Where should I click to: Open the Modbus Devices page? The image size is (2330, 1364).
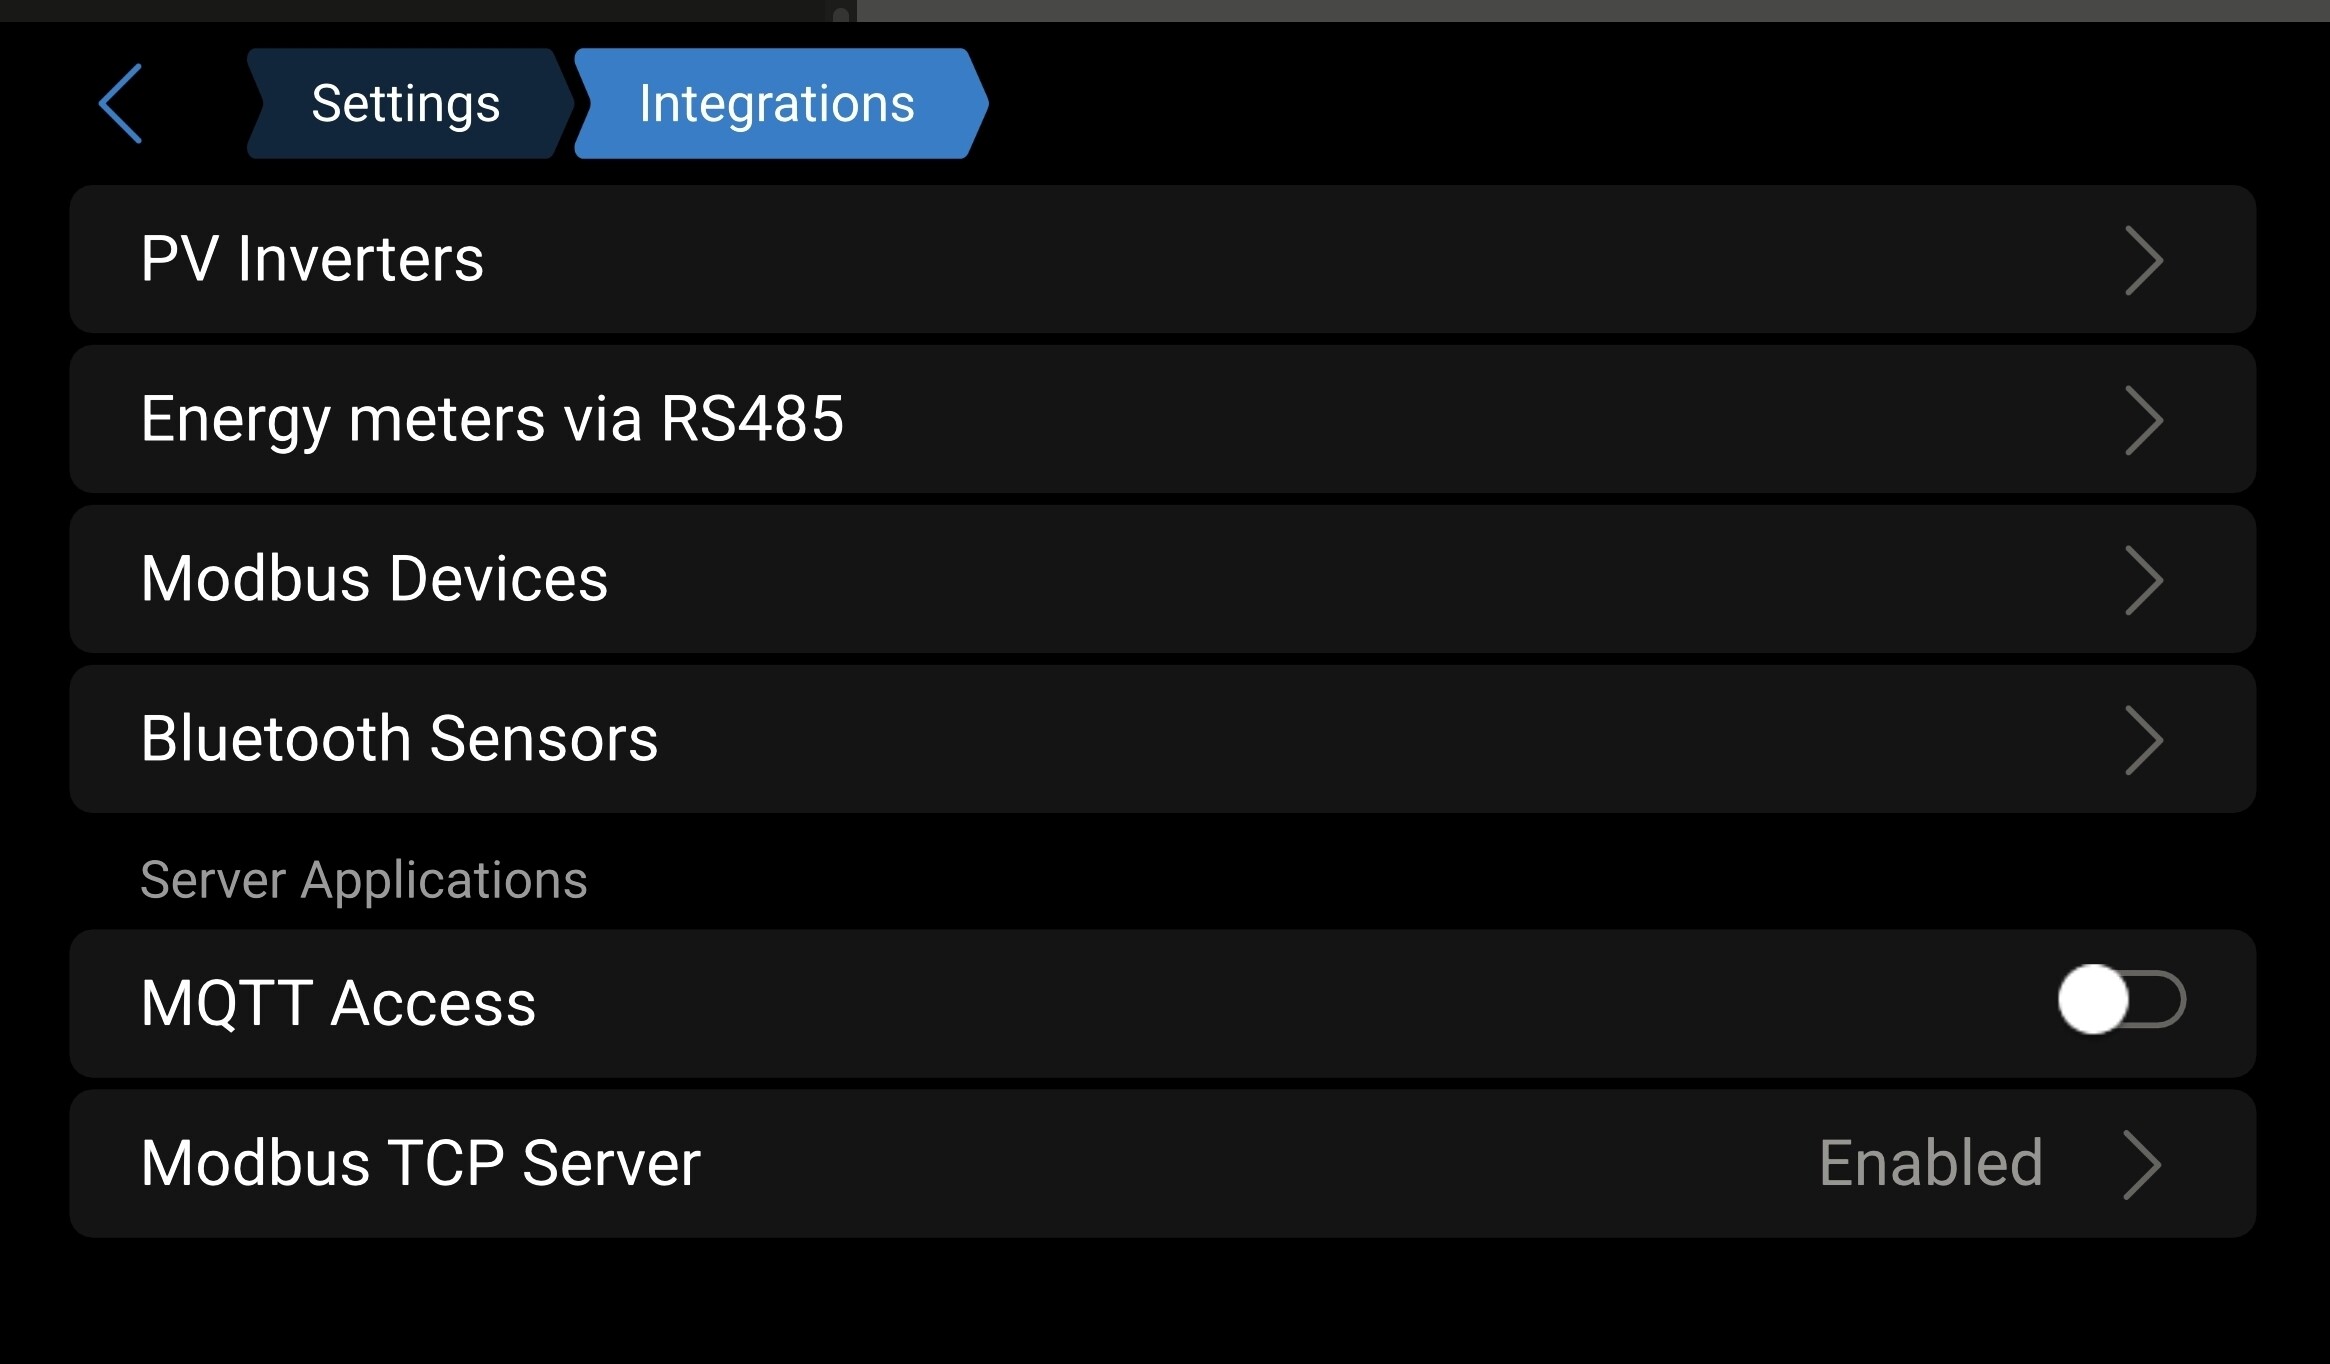(x=1162, y=579)
